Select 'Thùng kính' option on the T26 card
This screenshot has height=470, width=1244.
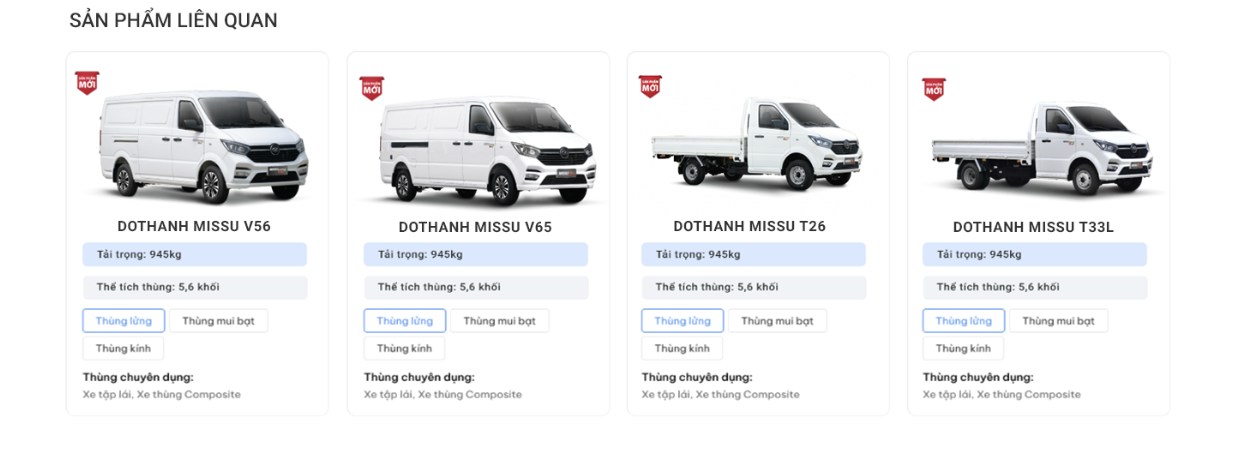tap(682, 348)
